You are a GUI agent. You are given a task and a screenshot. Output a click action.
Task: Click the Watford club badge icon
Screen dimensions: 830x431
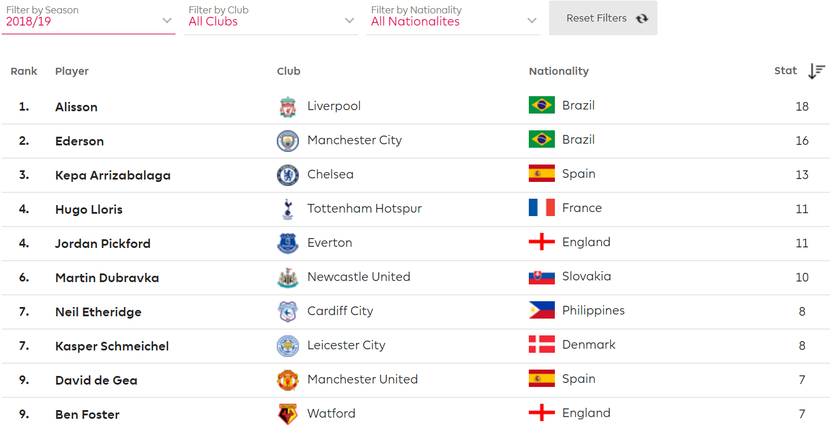(288, 414)
